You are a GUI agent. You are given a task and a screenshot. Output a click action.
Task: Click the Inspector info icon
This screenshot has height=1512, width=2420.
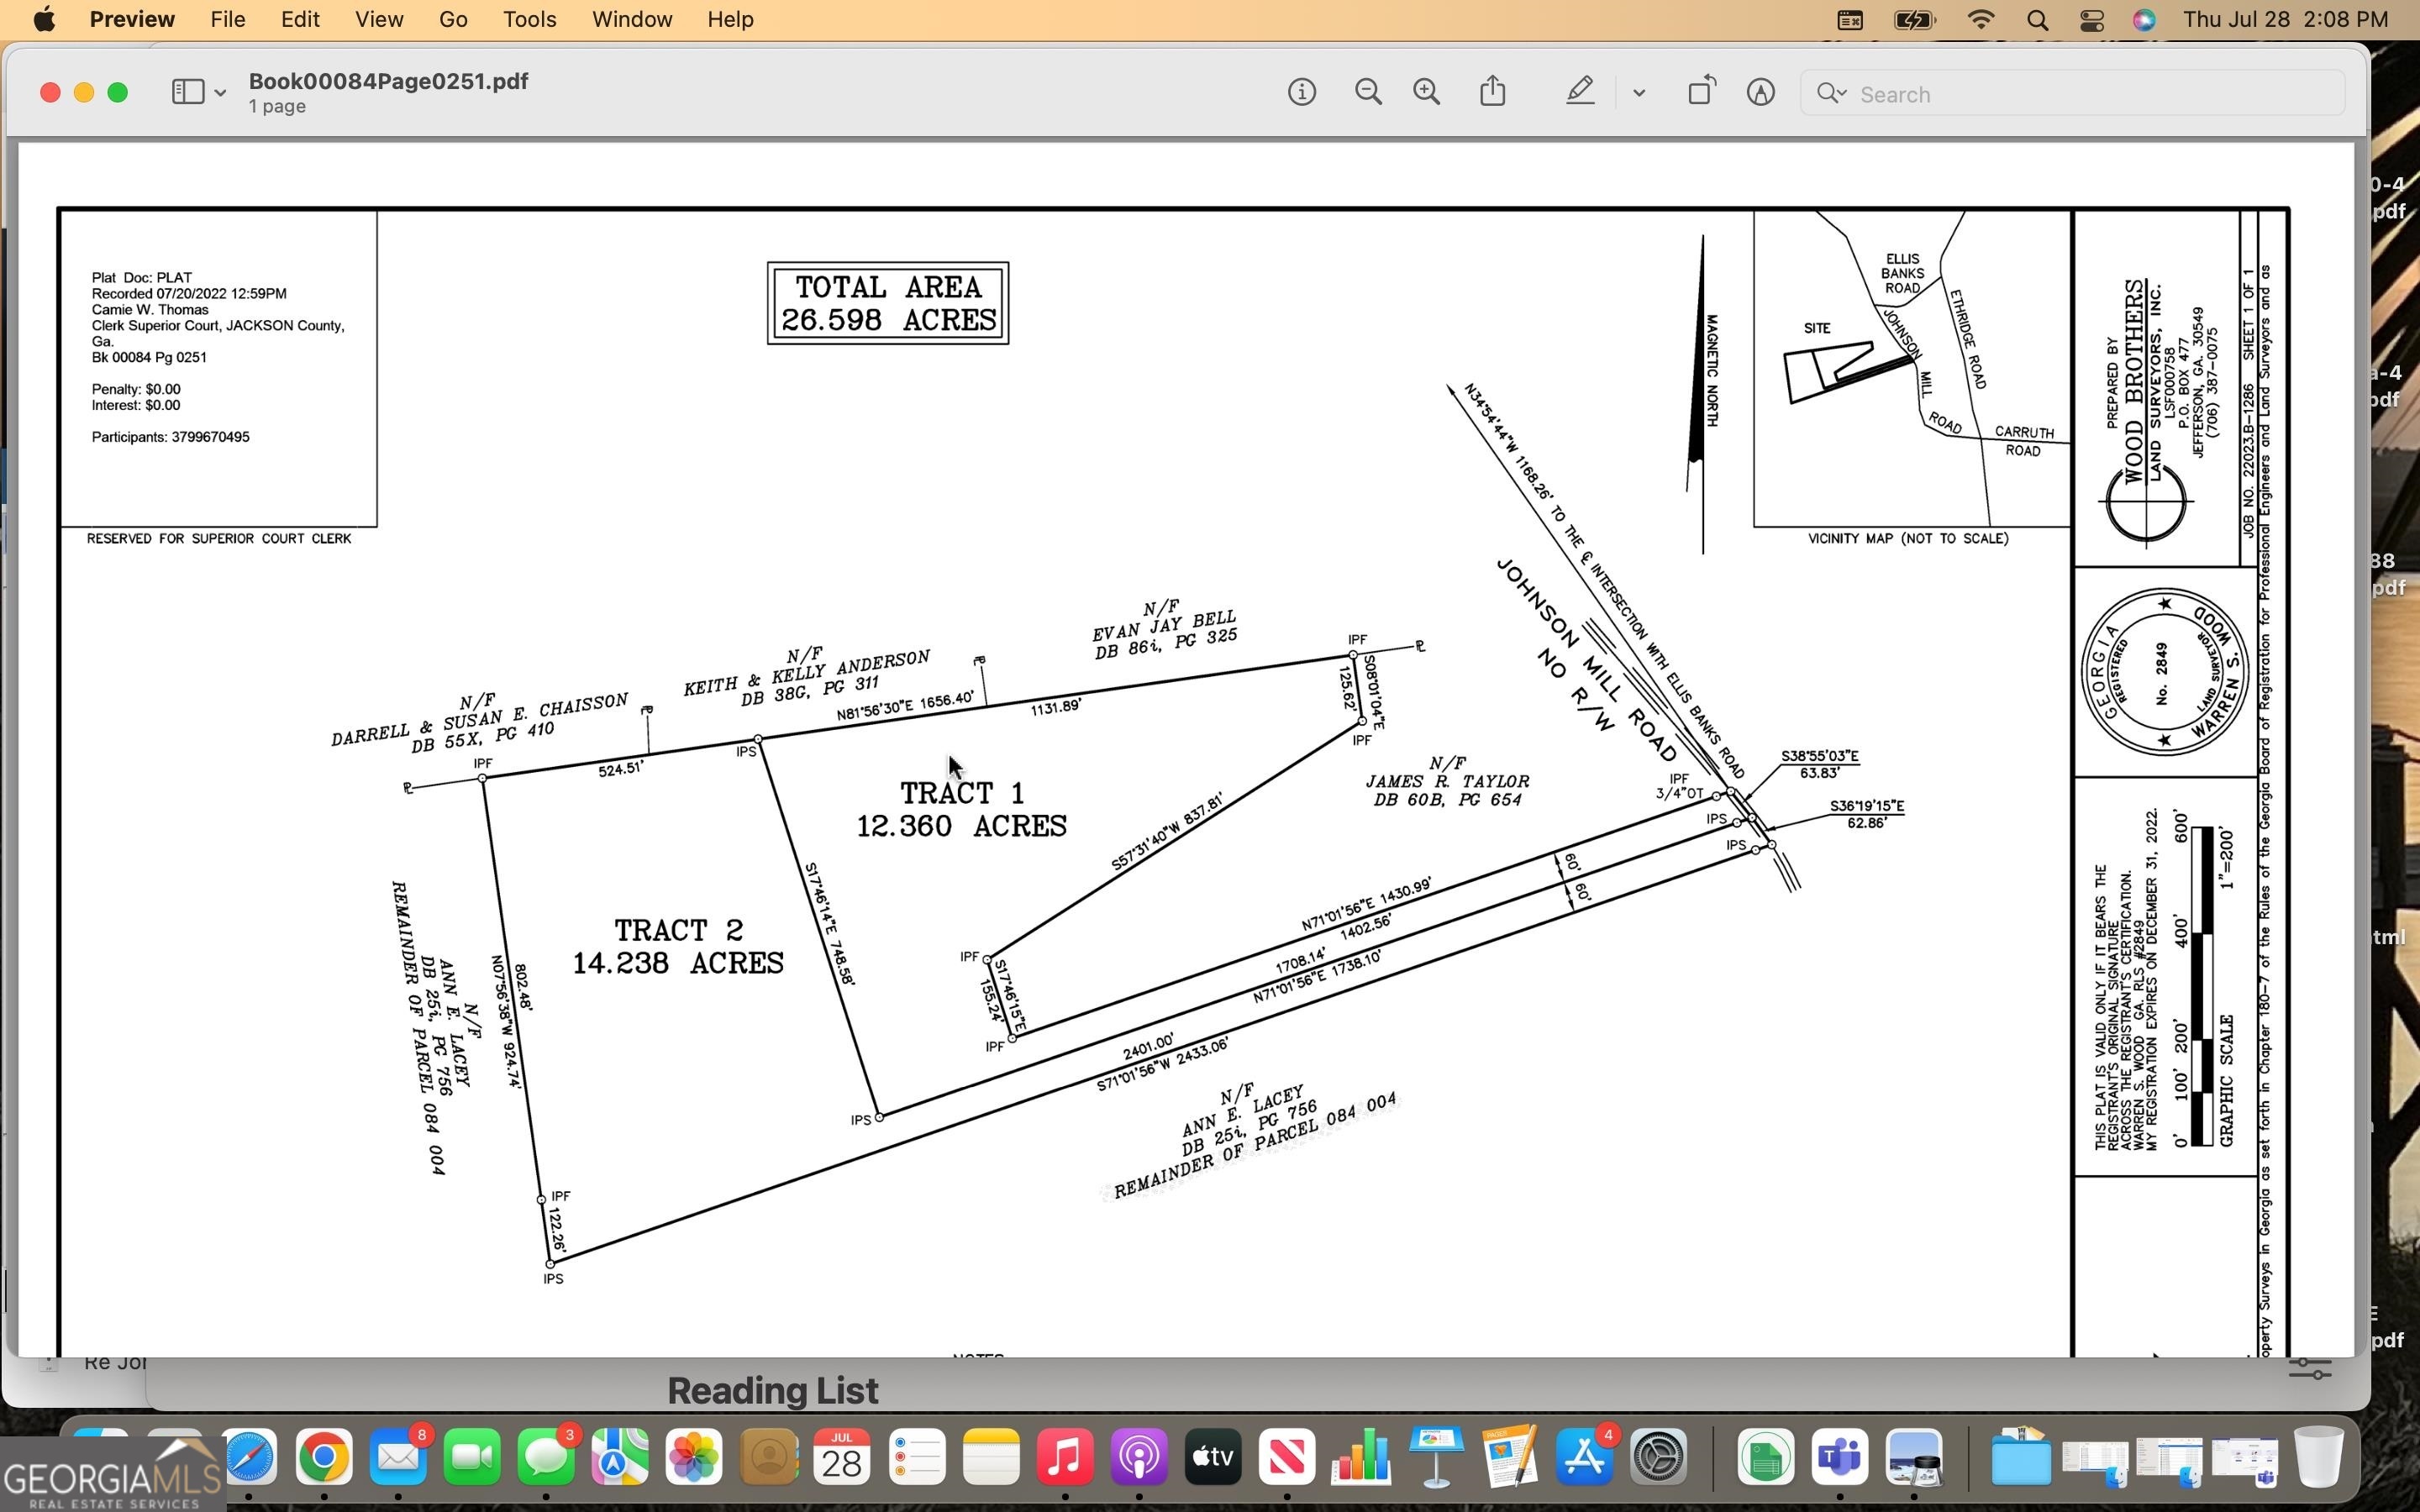click(x=1301, y=93)
